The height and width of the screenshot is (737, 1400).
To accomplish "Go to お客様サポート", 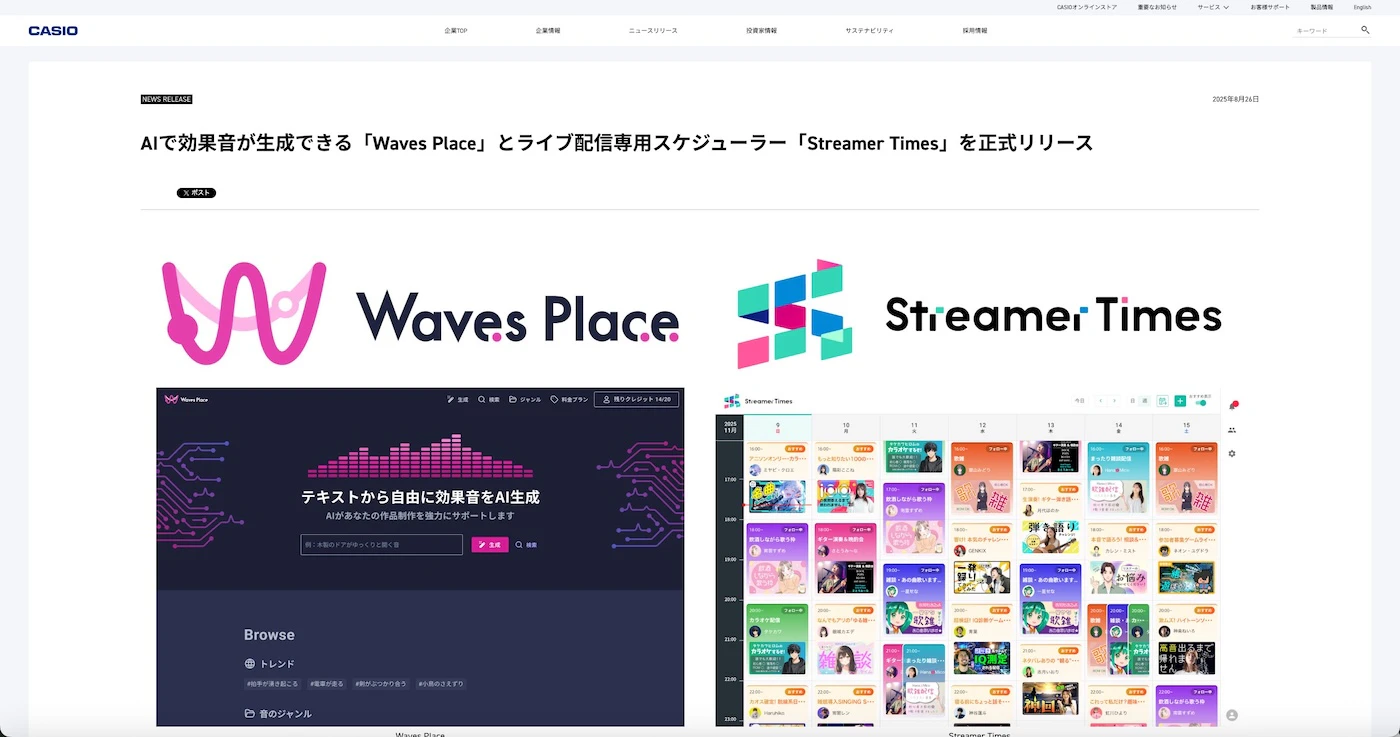I will coord(1270,7).
